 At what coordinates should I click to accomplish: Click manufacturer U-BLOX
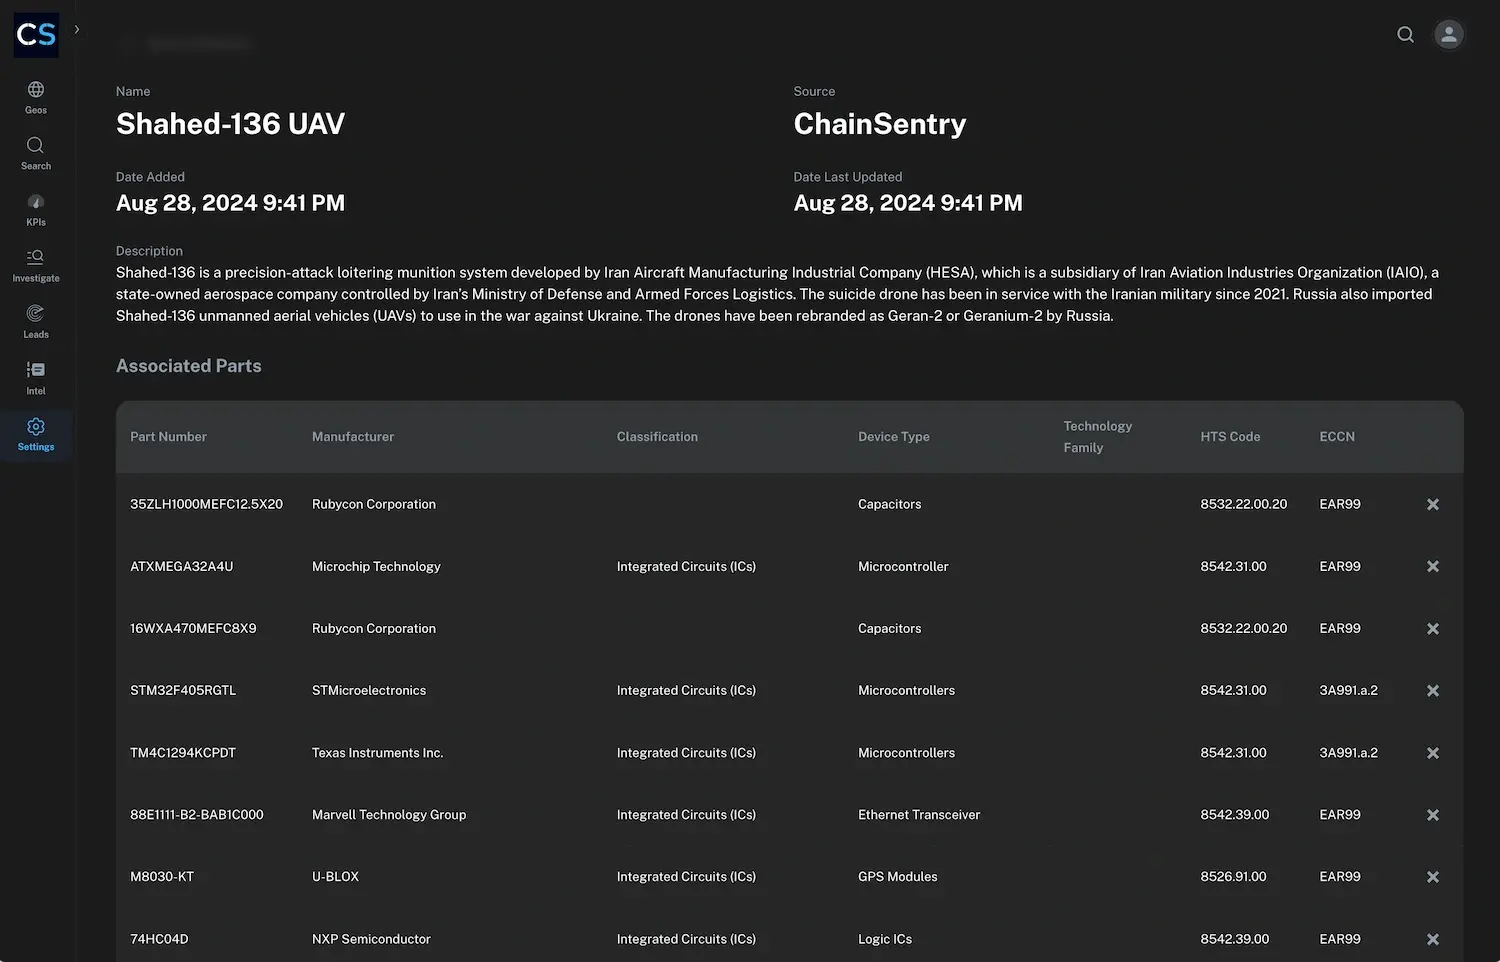335,876
